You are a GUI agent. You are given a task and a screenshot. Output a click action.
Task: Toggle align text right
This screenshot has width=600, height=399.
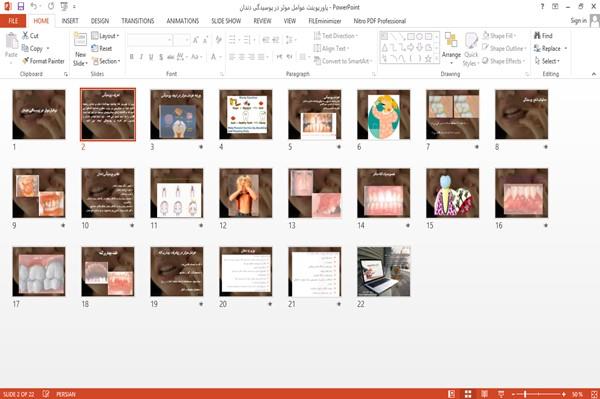pos(251,57)
